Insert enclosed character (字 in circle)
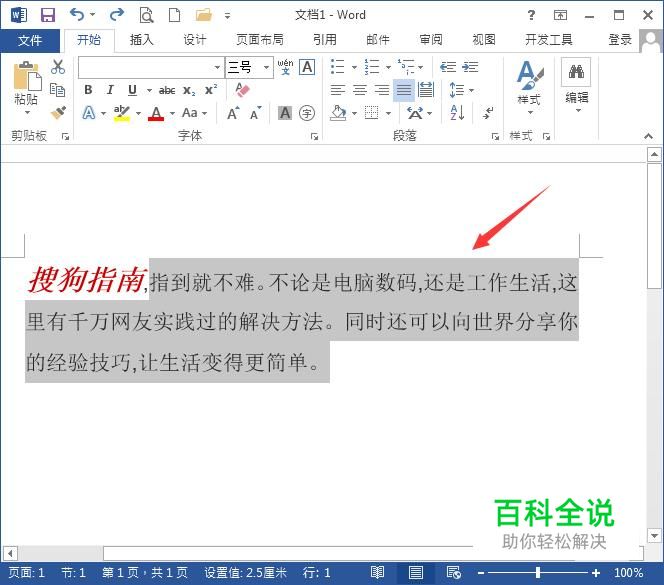The height and width of the screenshot is (585, 664). pos(307,113)
